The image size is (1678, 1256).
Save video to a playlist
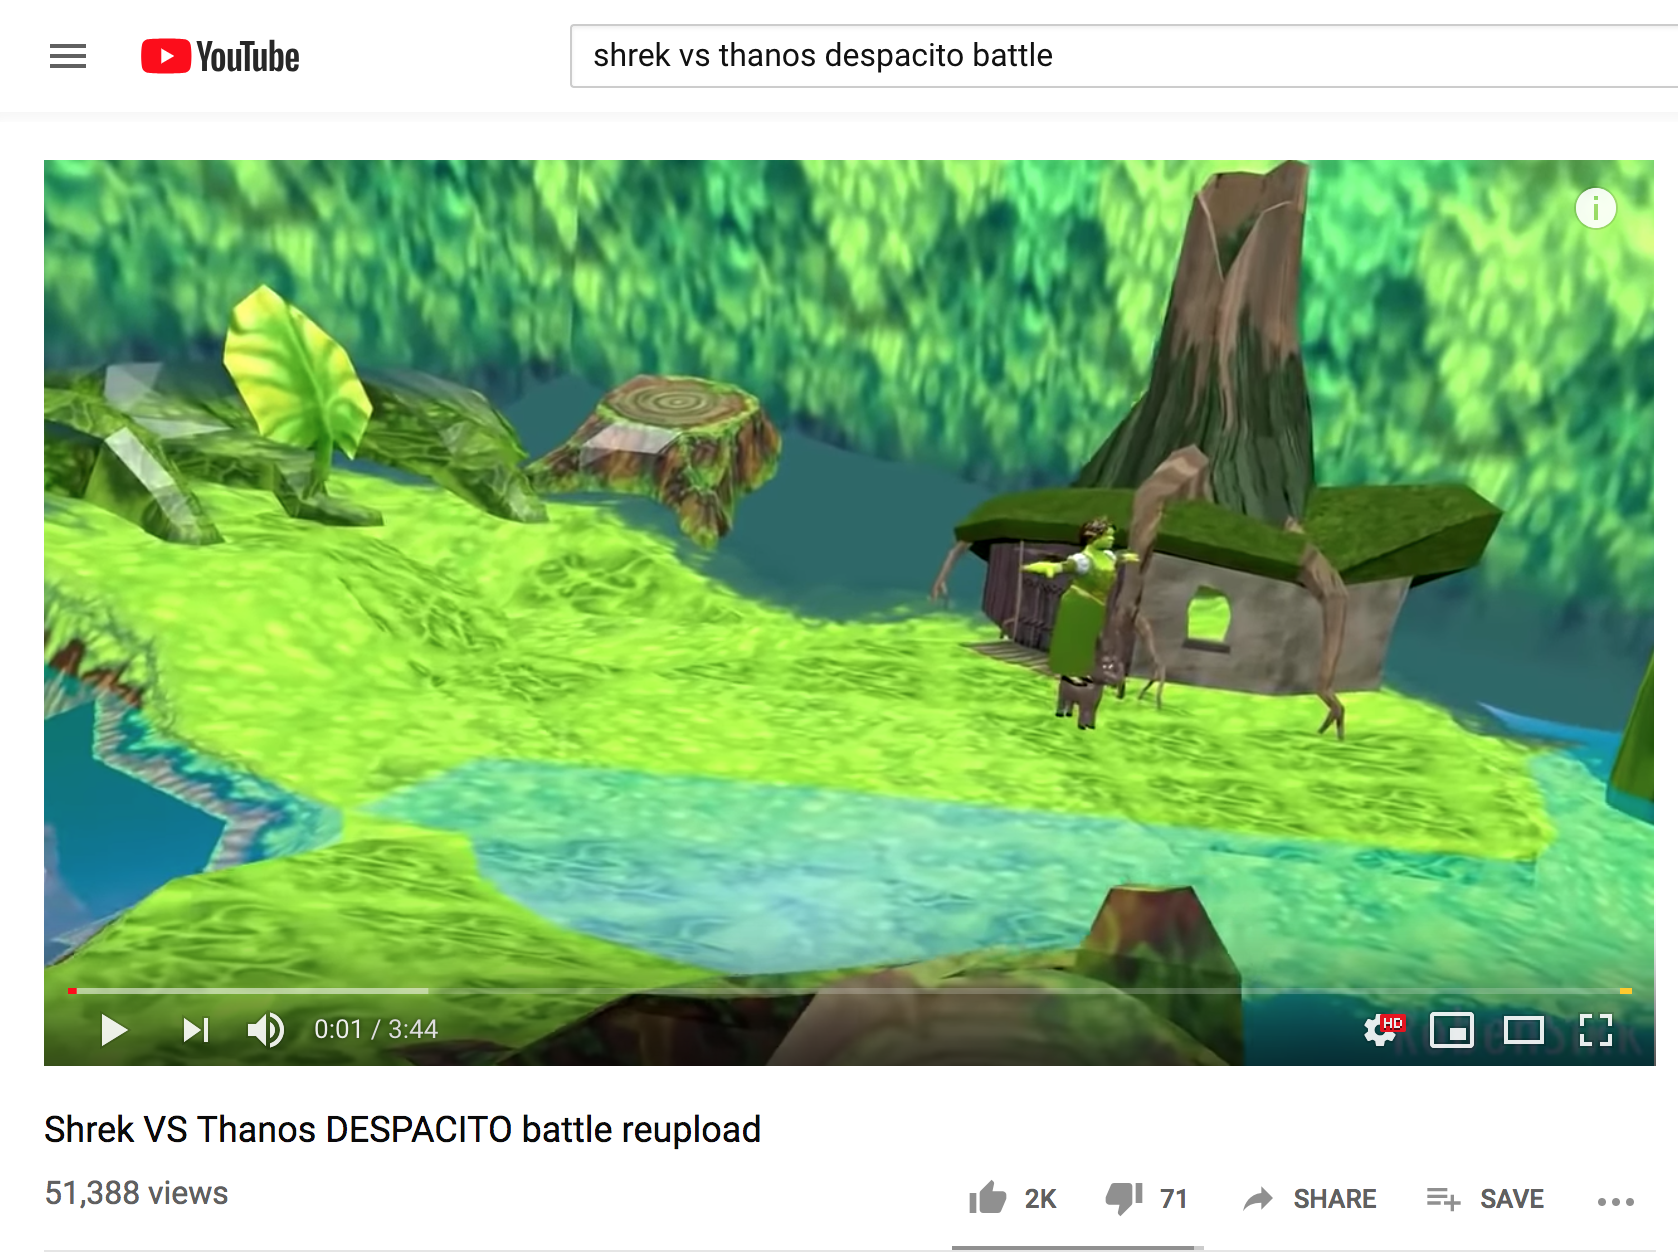[x=1485, y=1198]
